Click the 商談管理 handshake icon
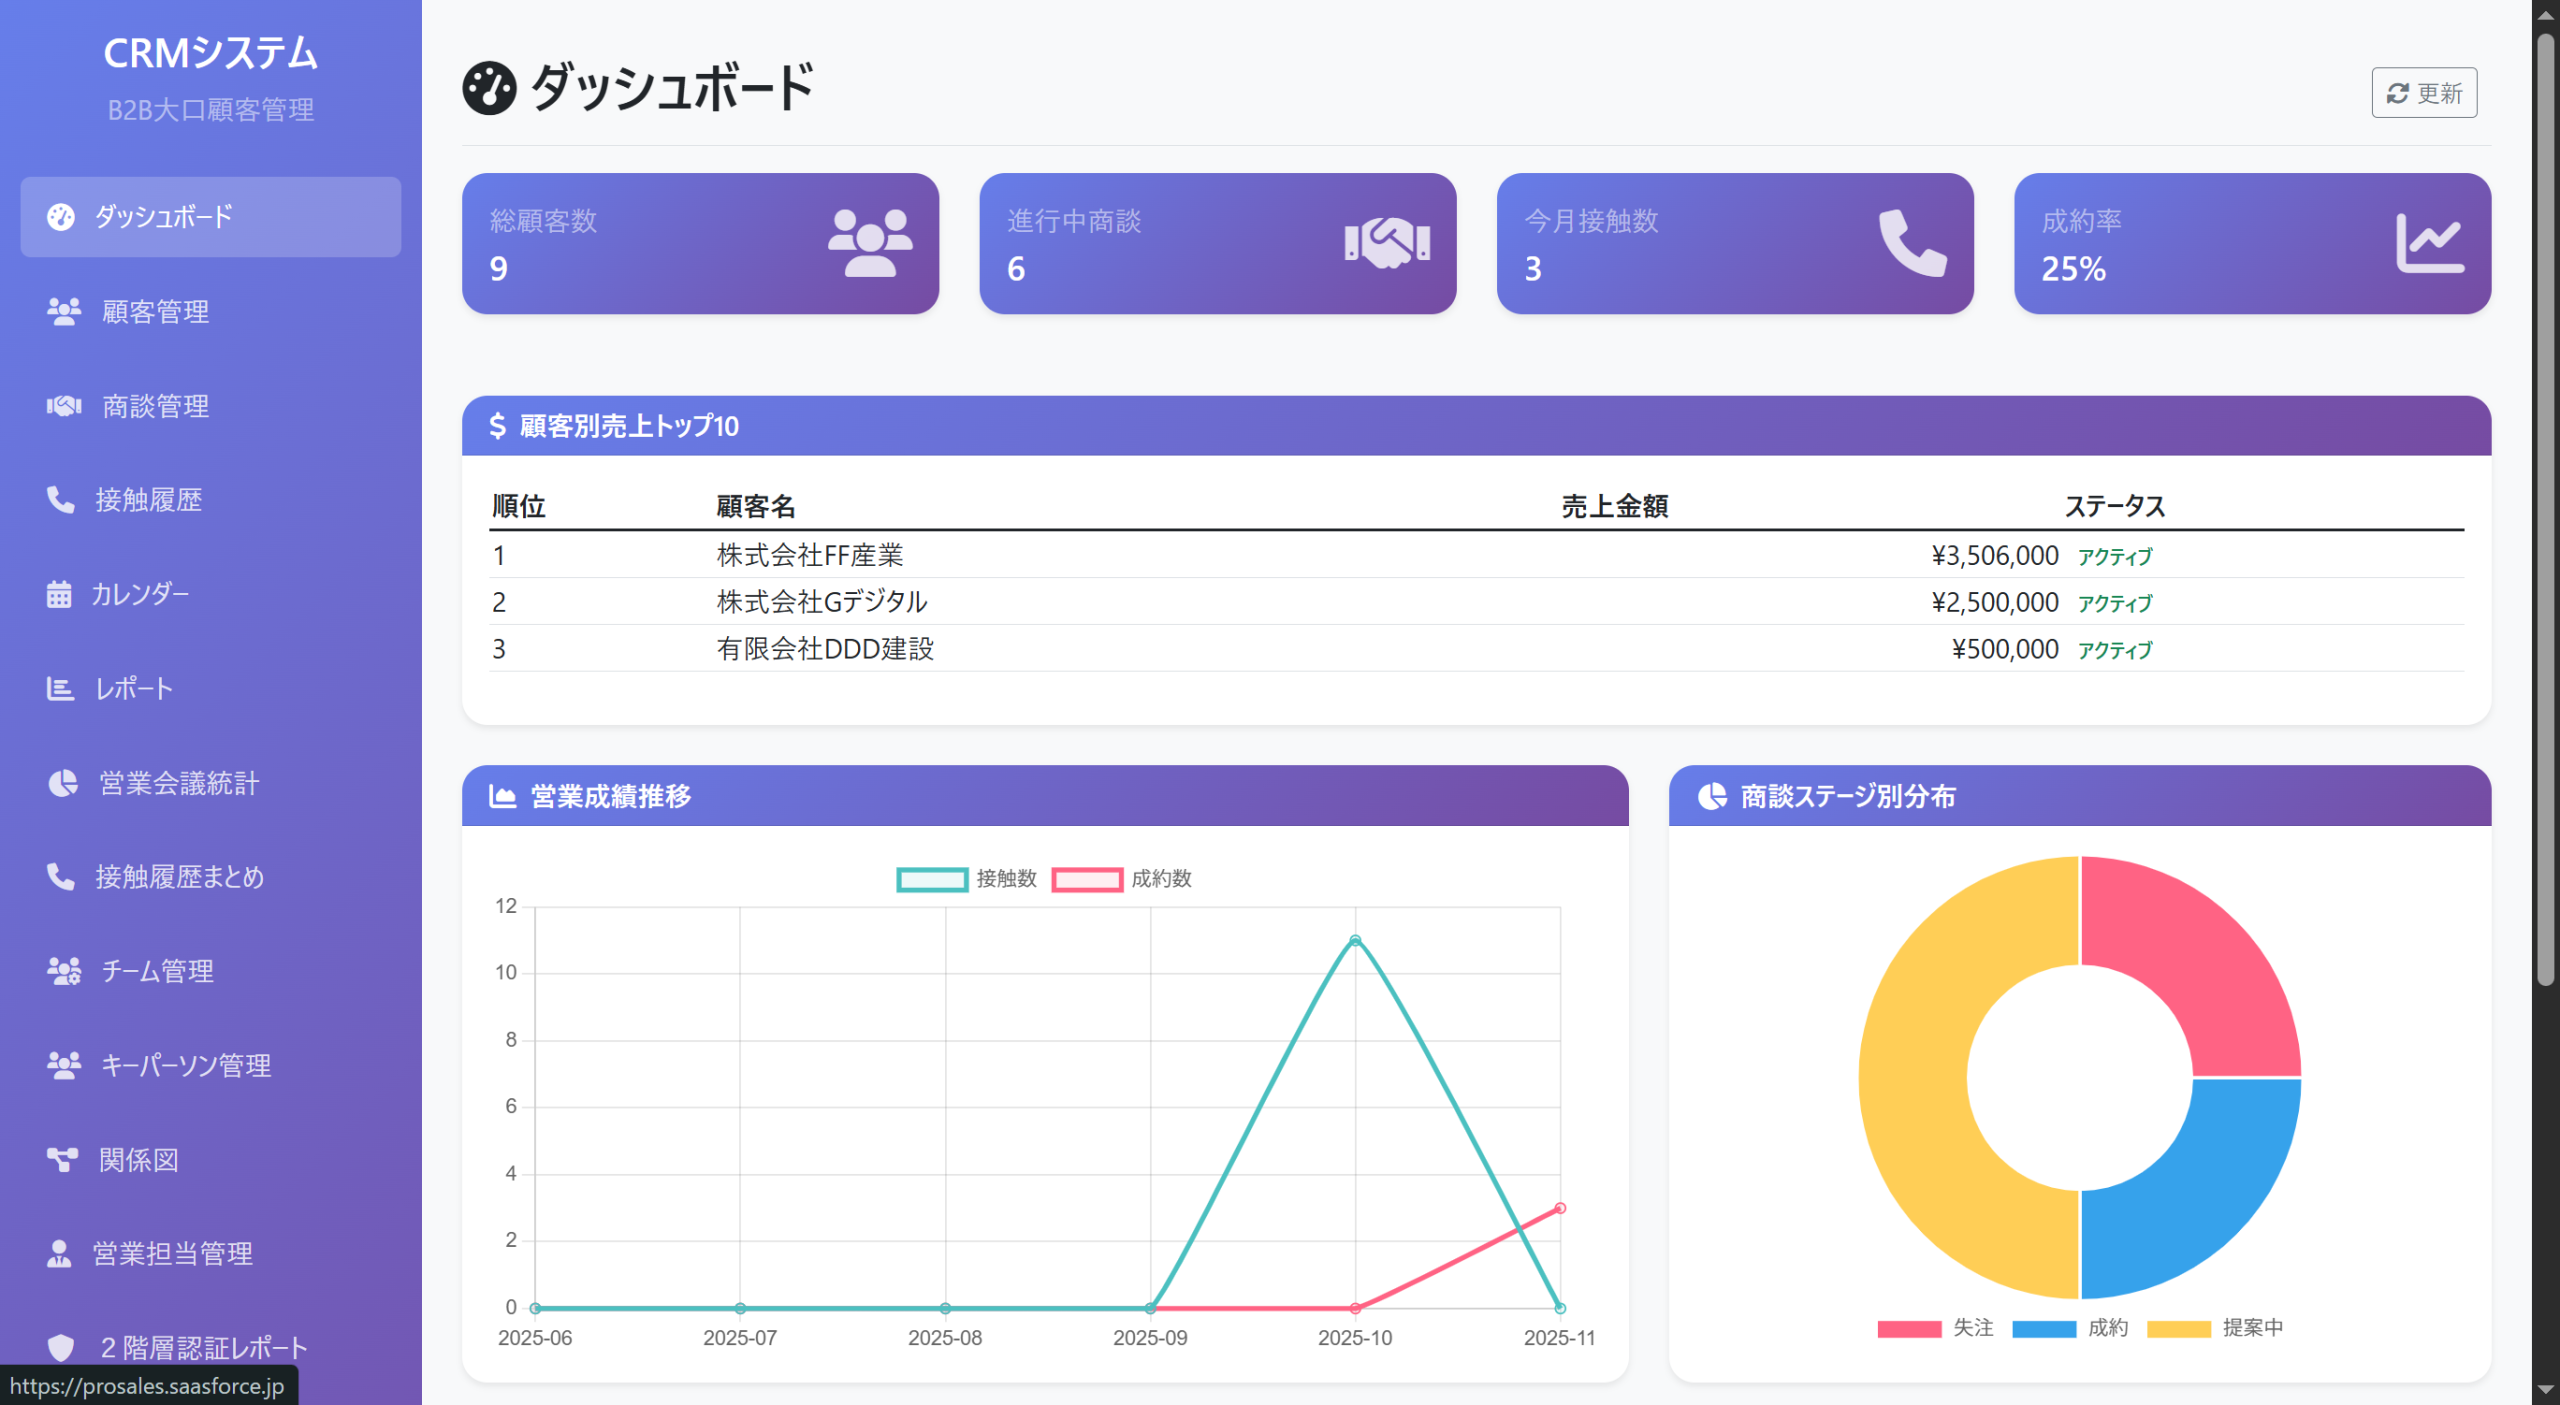This screenshot has height=1405, width=2560. coord(62,406)
